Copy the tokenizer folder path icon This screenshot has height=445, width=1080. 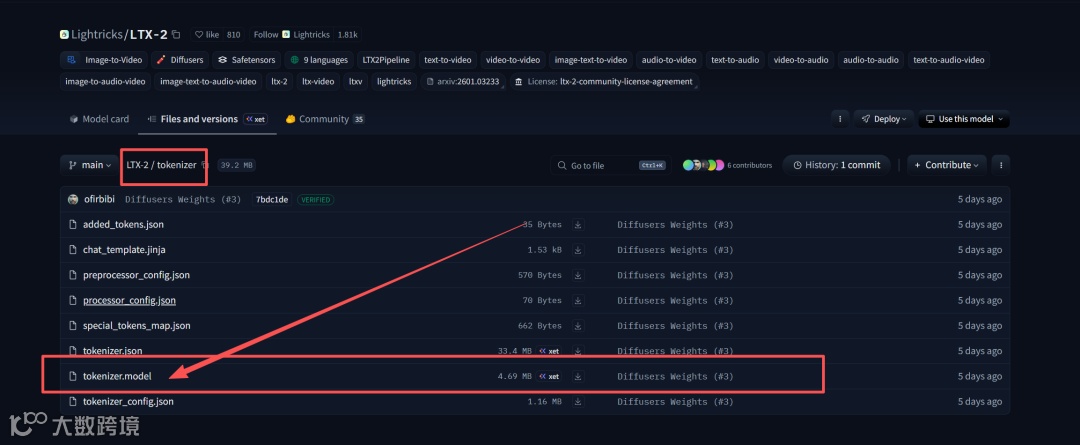point(204,165)
